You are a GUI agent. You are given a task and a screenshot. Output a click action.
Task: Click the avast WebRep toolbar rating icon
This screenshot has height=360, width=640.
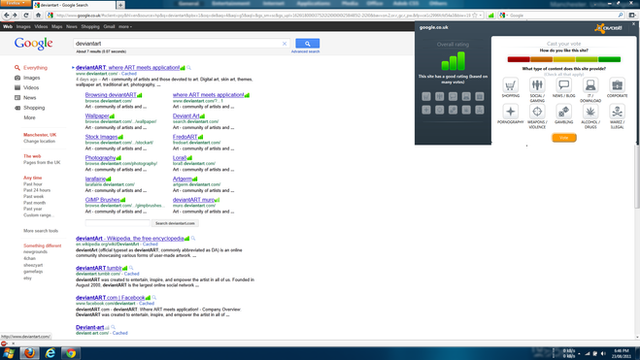click(491, 15)
